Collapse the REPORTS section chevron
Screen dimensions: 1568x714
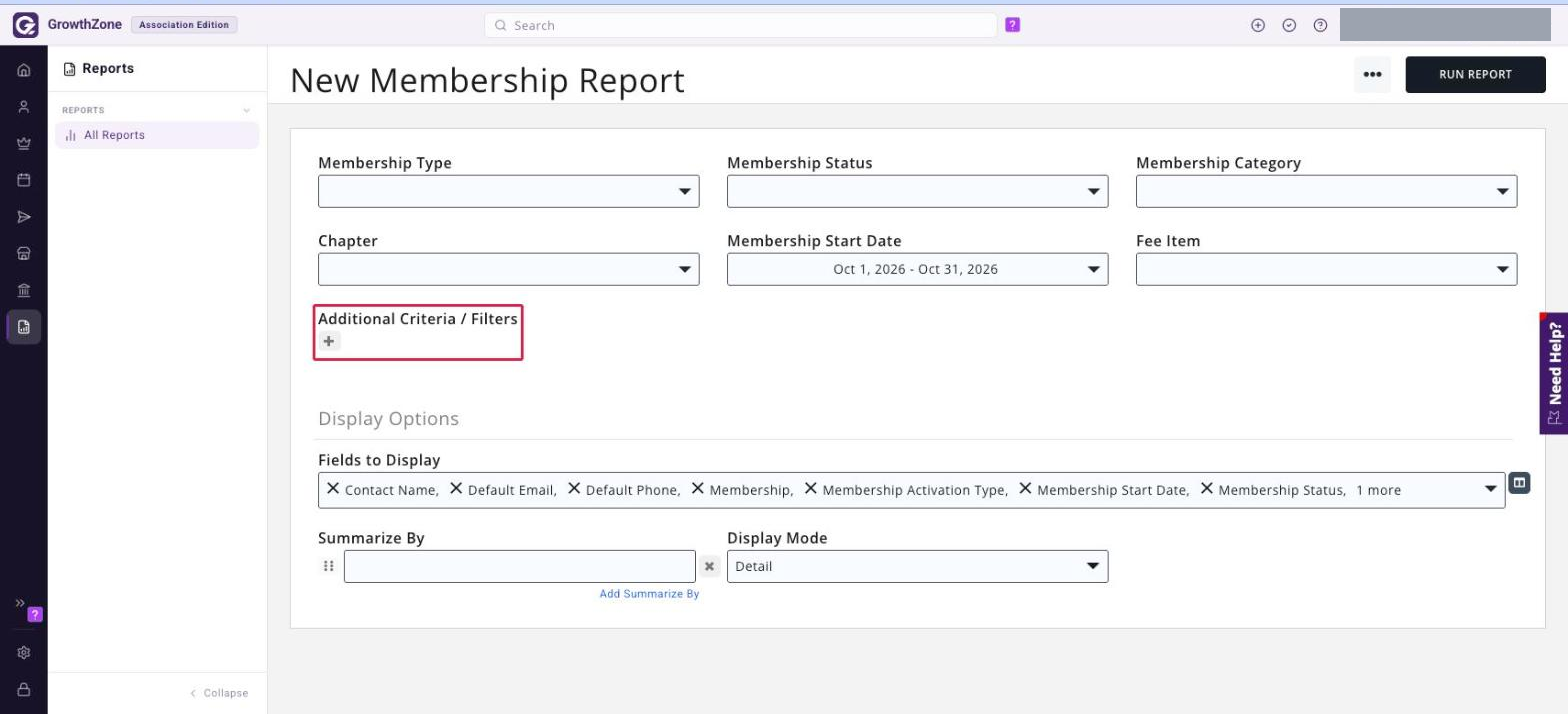[x=247, y=111]
